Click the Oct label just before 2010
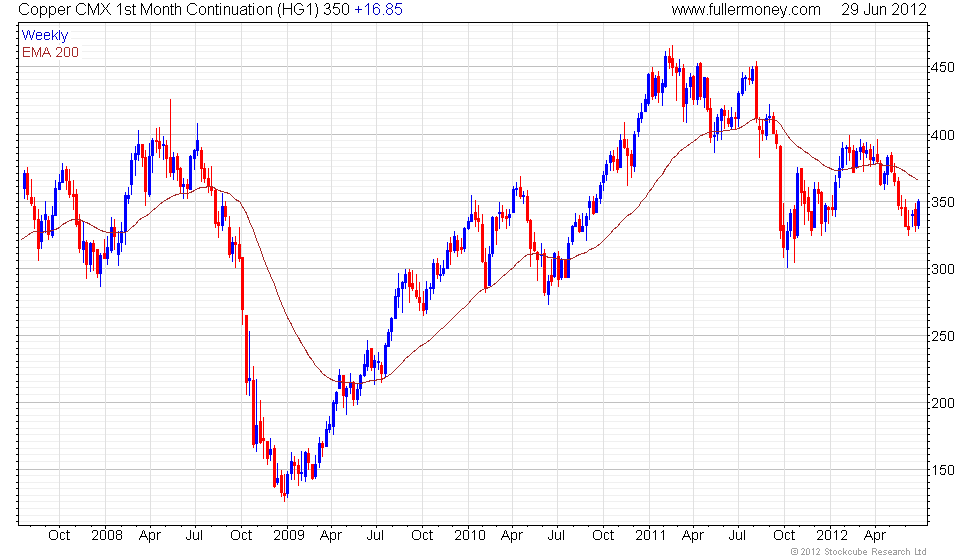 point(422,536)
